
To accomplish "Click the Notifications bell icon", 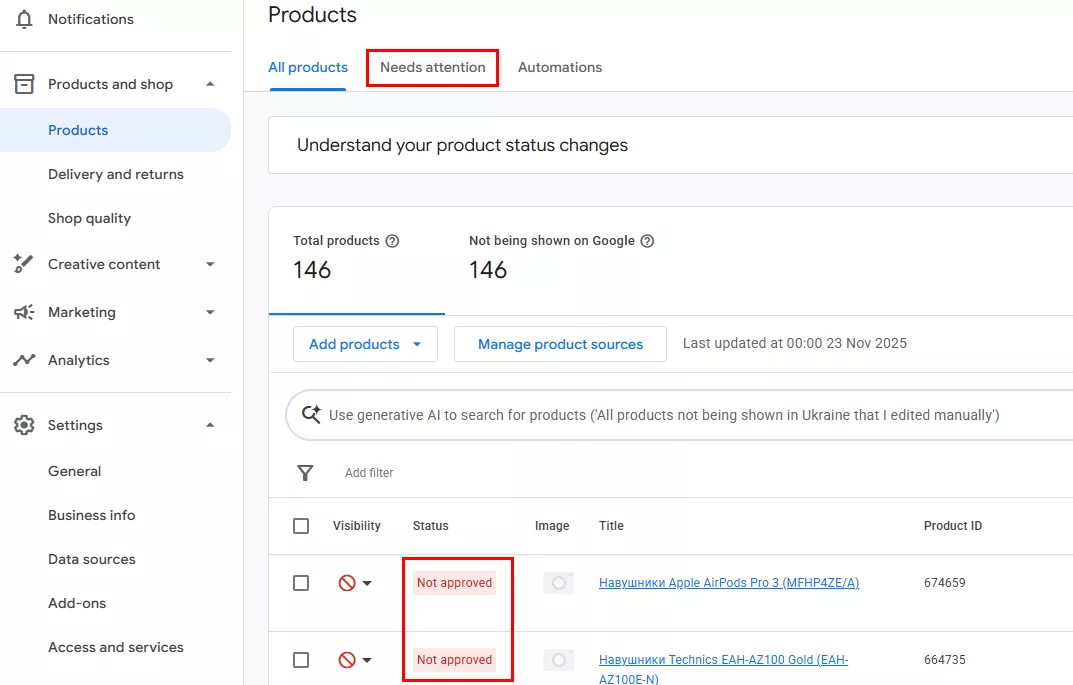I will [x=24, y=19].
